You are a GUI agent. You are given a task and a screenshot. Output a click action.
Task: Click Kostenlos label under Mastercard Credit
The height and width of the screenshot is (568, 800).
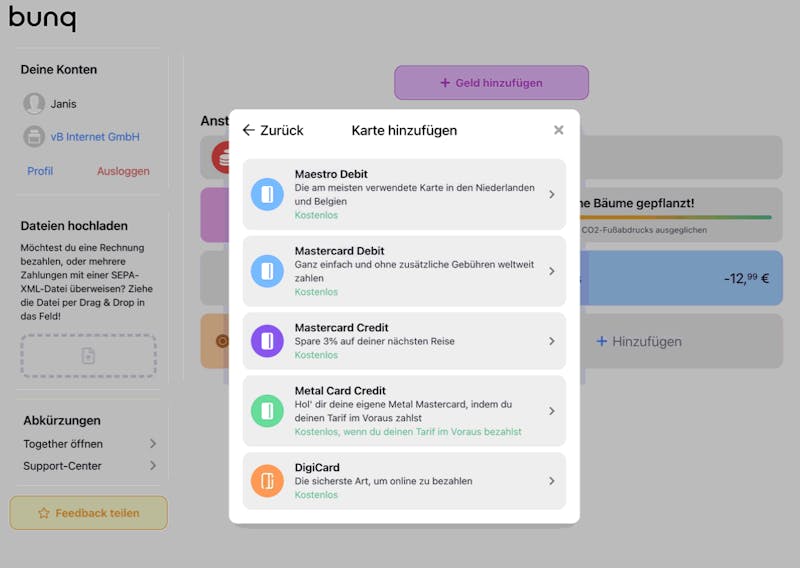tap(316, 355)
